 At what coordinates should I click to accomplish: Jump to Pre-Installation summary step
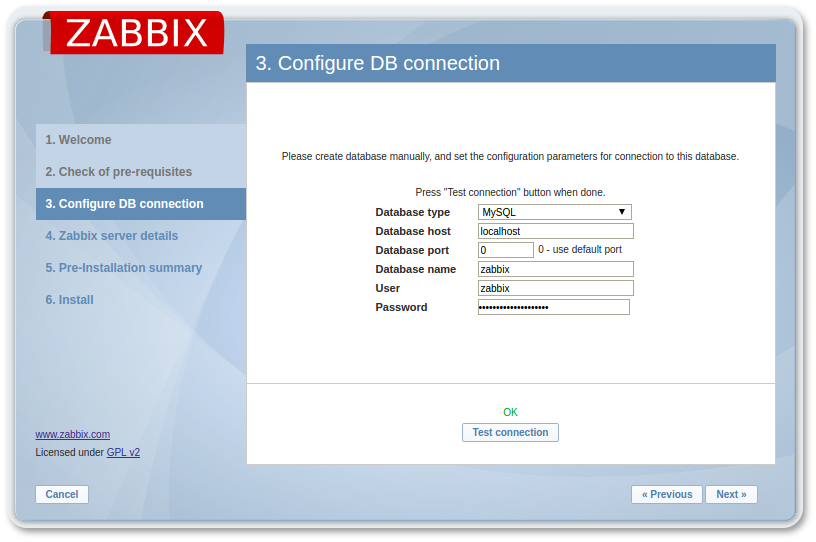tap(123, 268)
